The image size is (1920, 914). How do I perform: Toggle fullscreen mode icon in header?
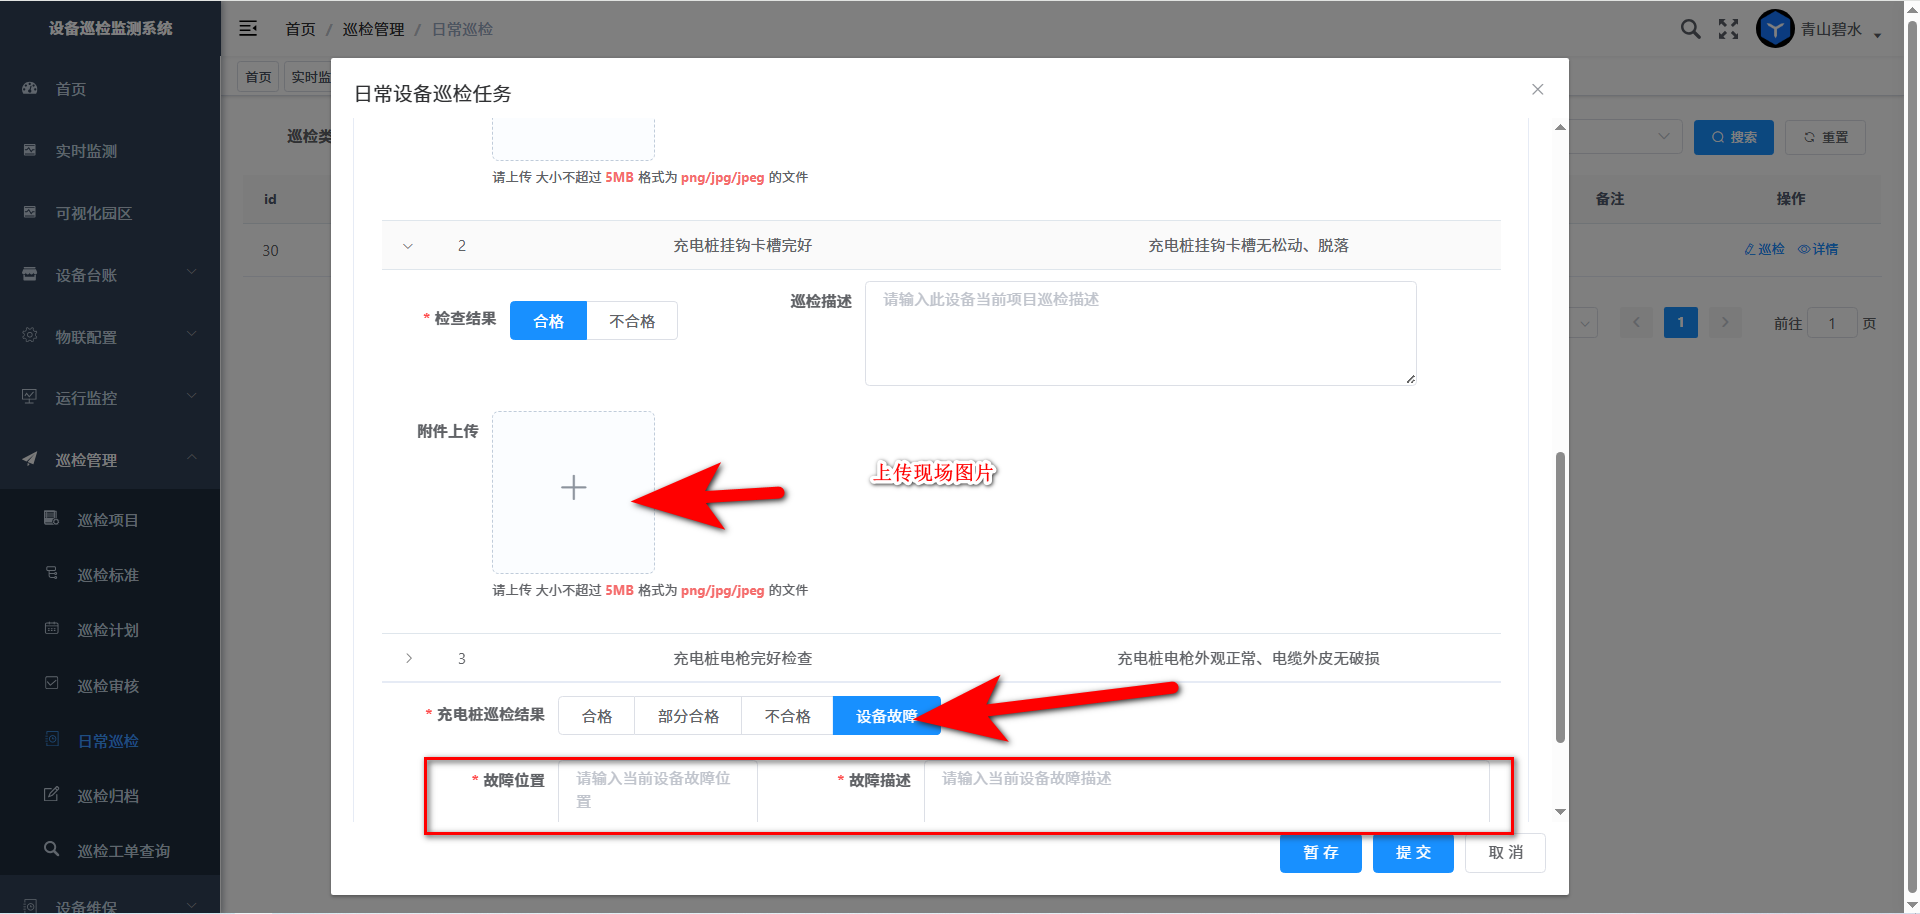click(1728, 29)
